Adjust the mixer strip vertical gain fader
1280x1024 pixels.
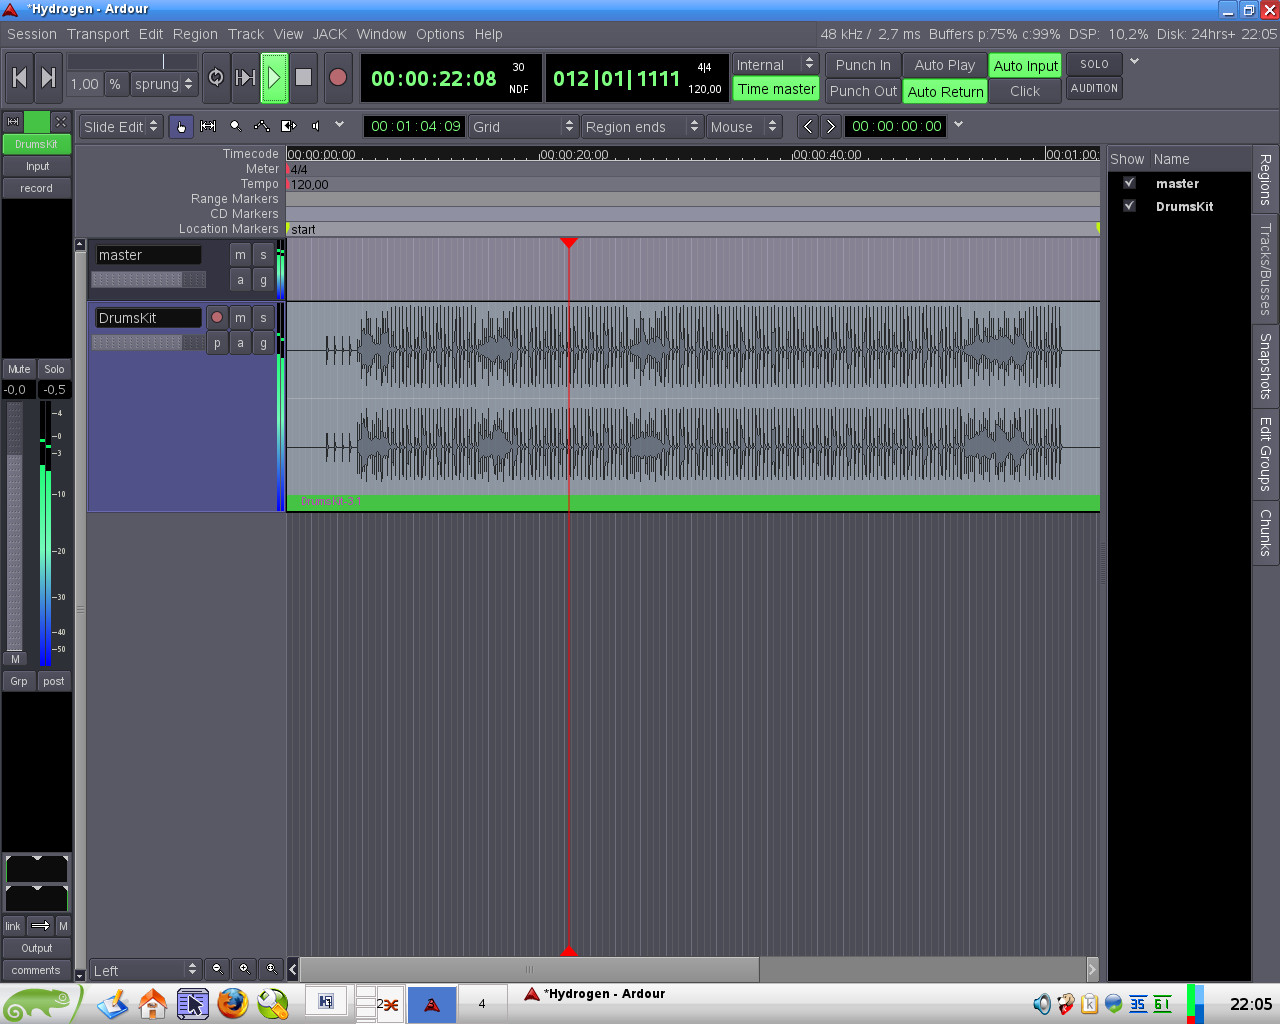[14, 526]
